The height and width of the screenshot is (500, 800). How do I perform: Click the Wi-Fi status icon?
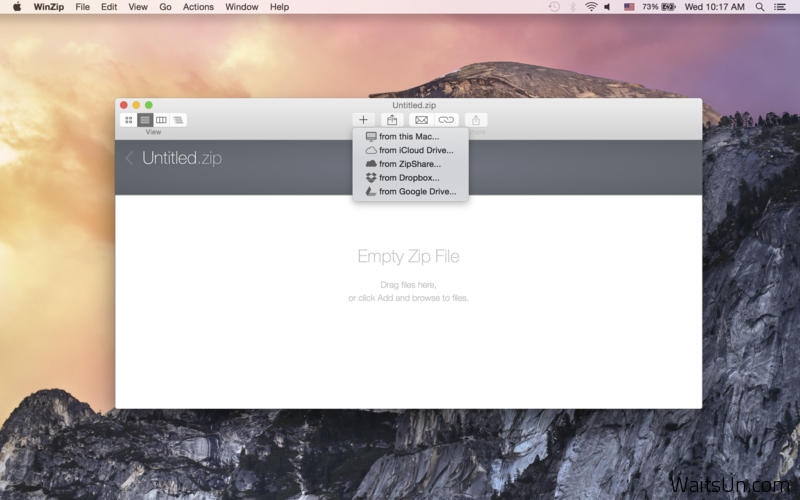pyautogui.click(x=591, y=7)
